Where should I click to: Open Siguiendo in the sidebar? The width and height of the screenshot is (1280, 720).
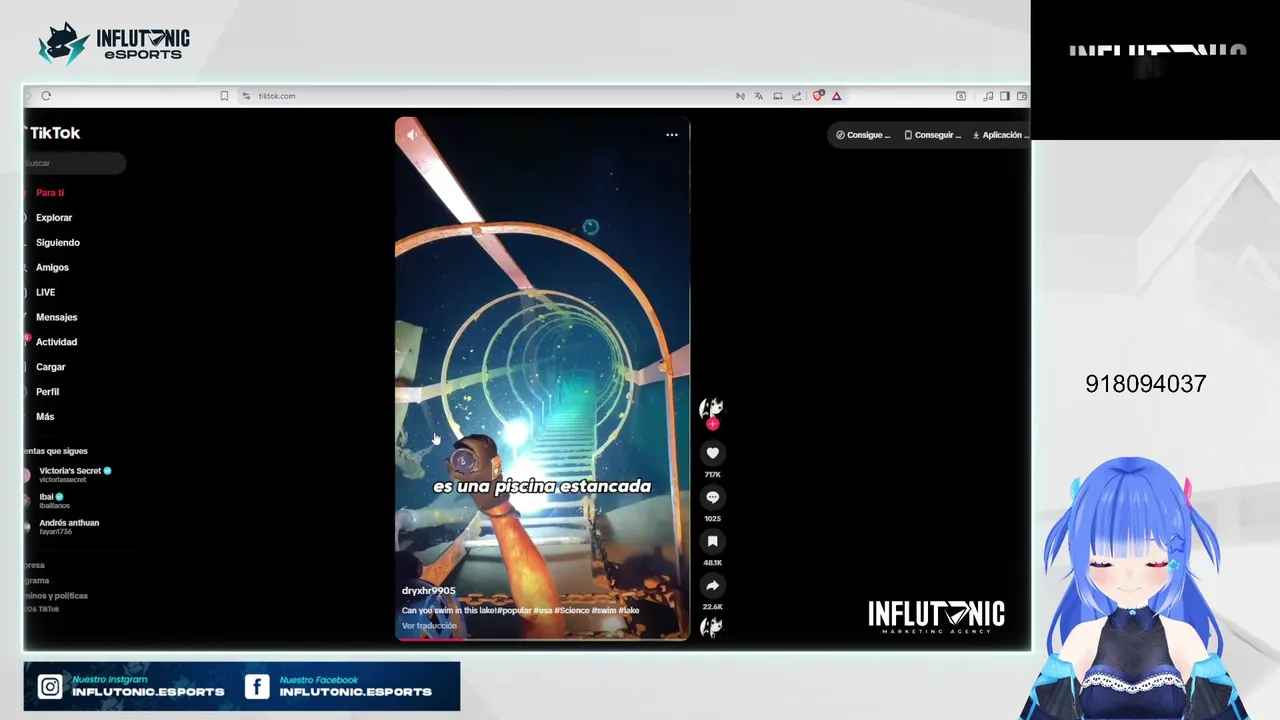click(57, 243)
